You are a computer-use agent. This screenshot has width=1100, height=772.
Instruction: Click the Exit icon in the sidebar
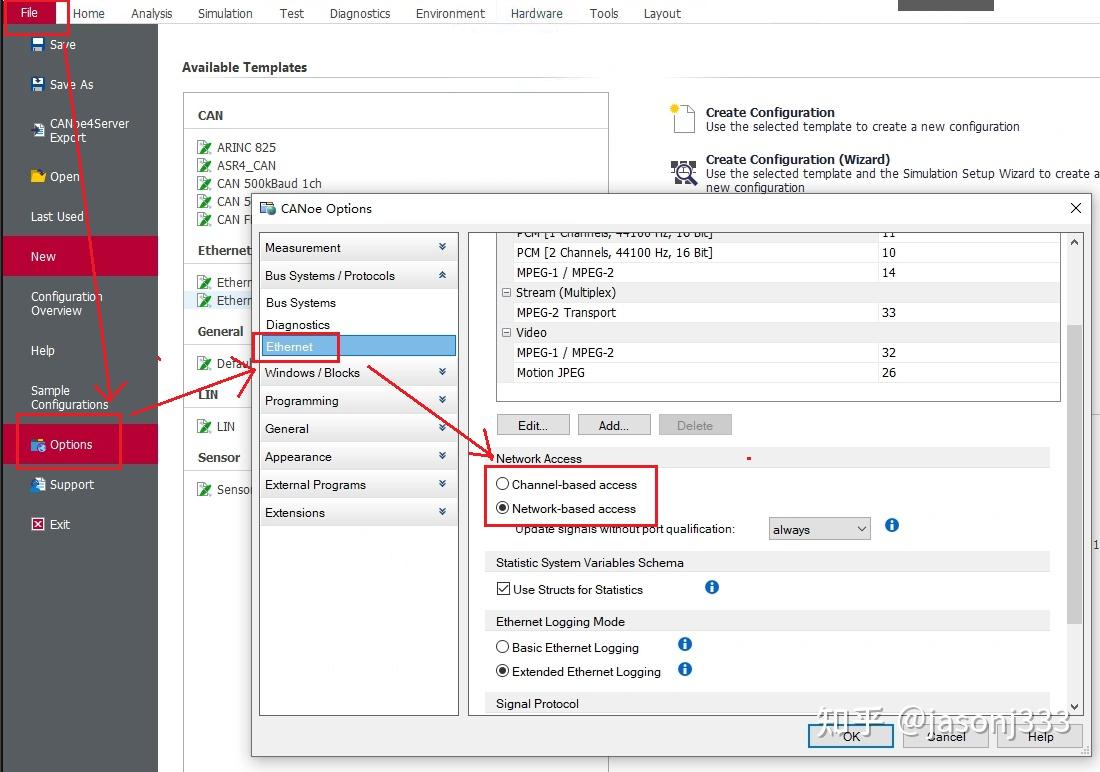[38, 524]
